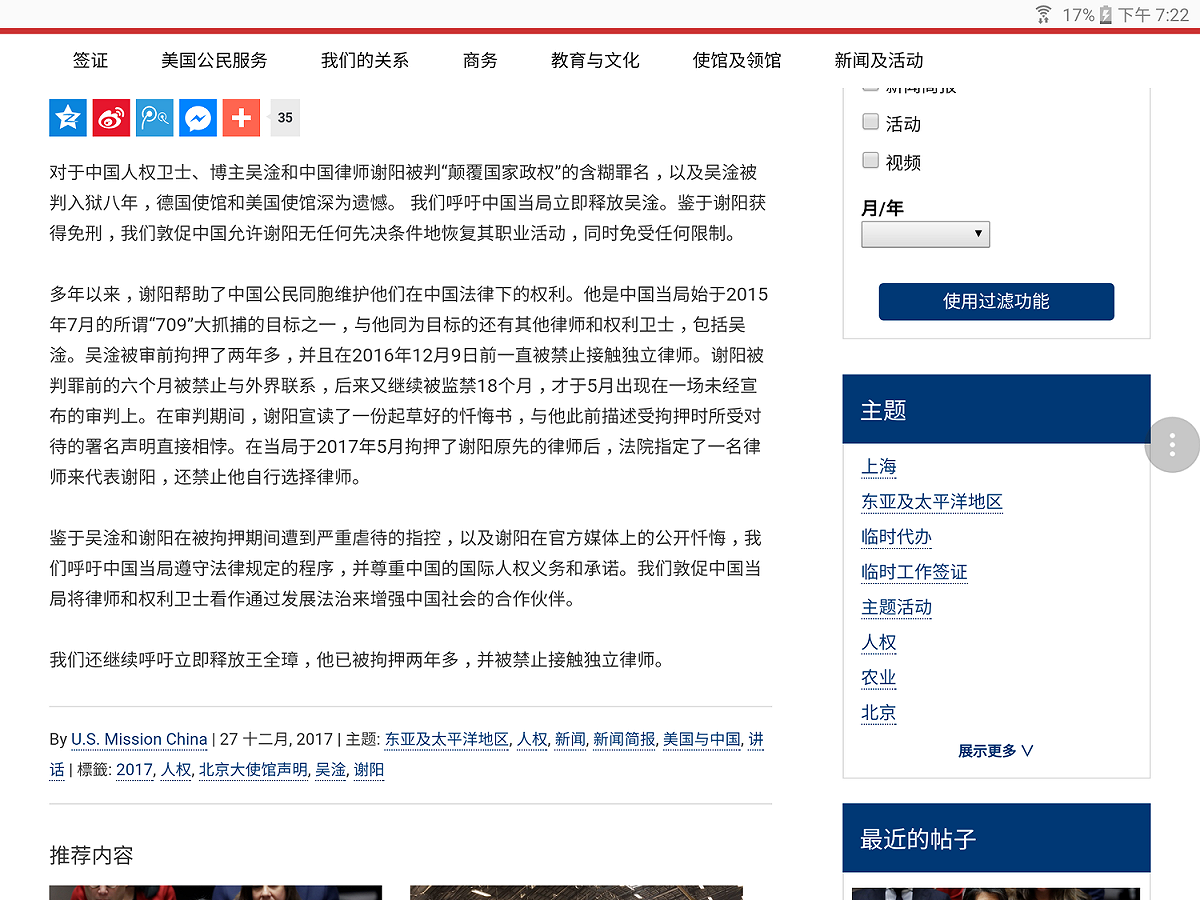Share article via Weibo icon
This screenshot has height=900, width=1200.
tap(111, 118)
